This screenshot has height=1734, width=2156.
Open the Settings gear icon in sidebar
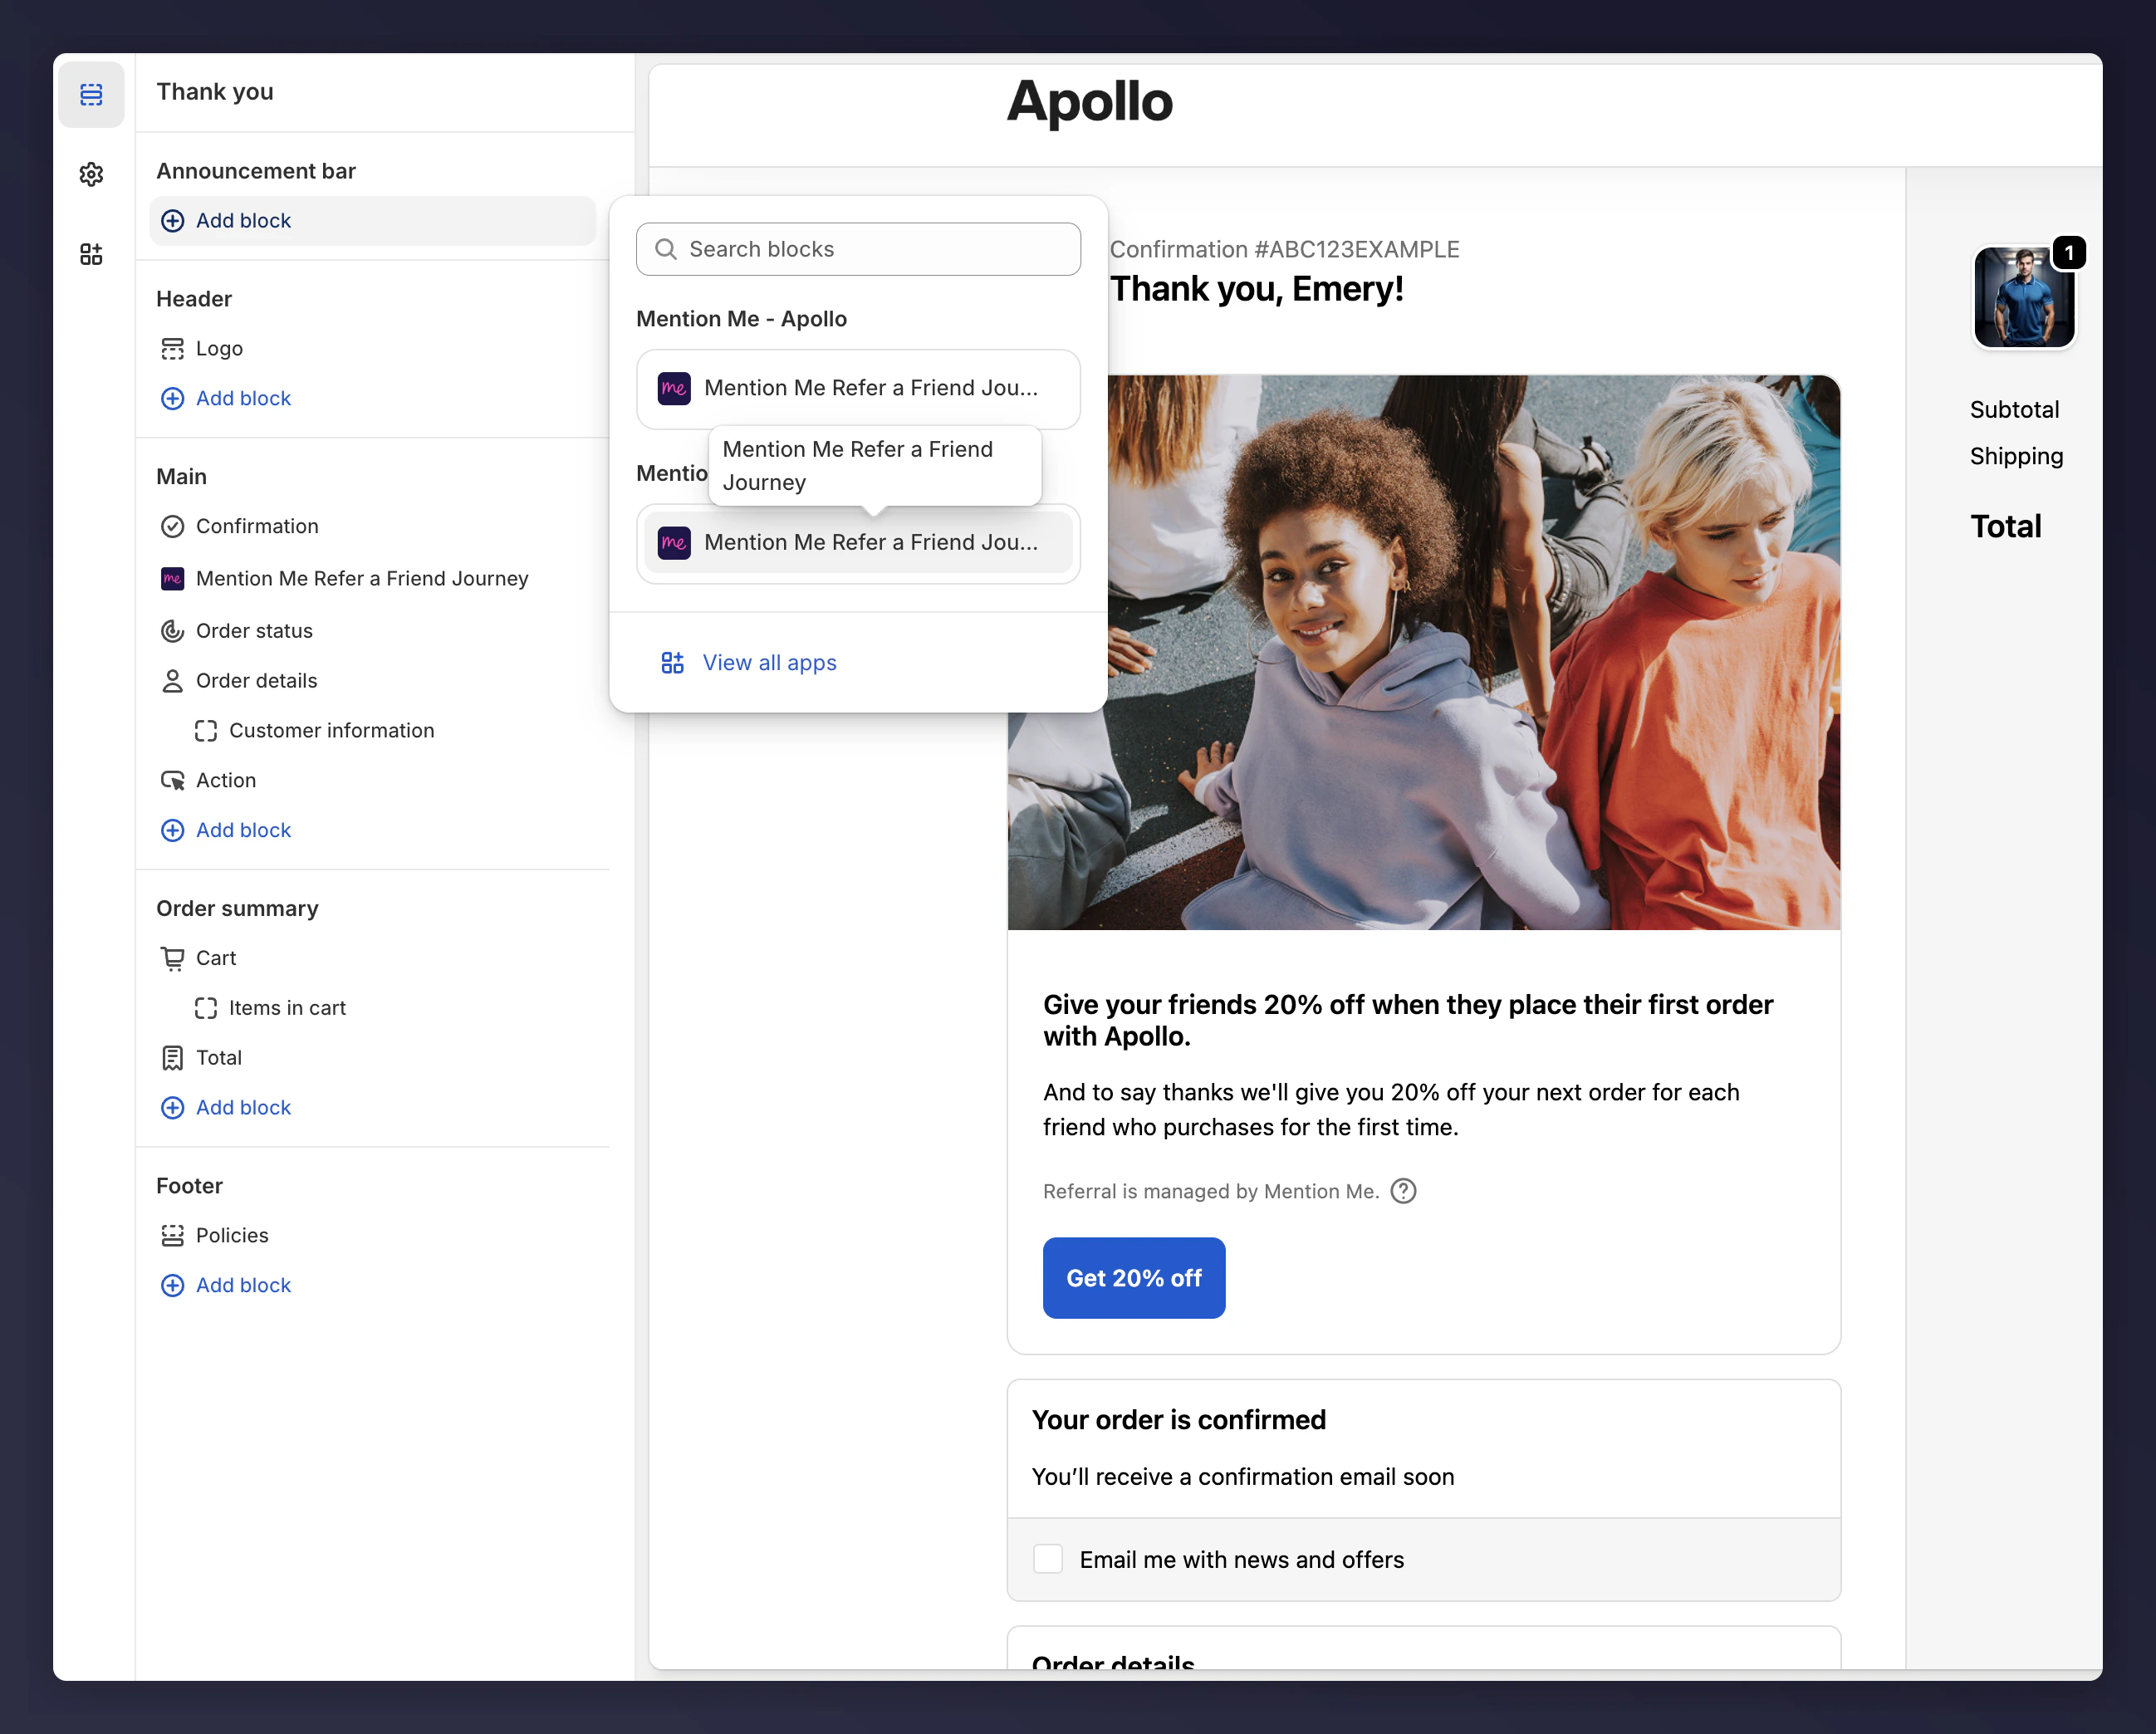91,174
